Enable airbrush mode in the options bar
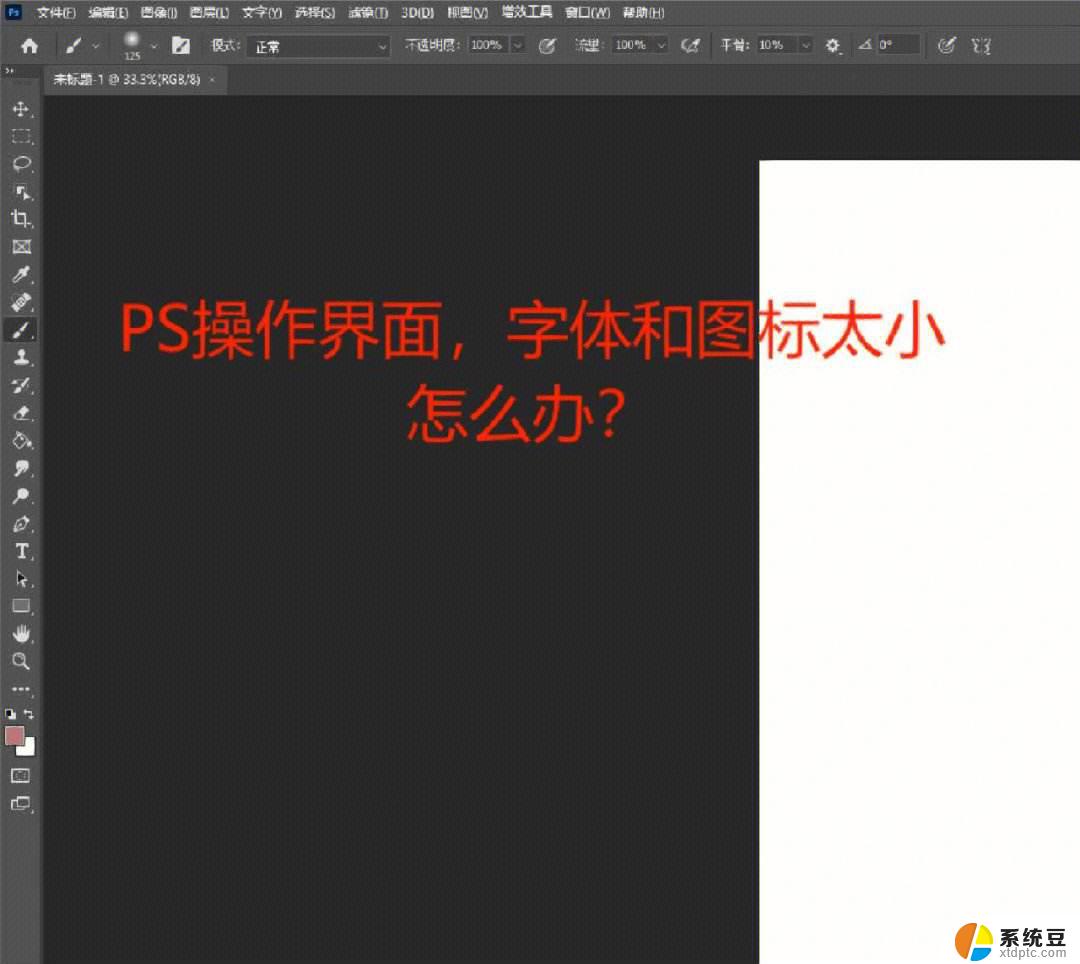Screen dimensions: 1080x964 [x=690, y=45]
